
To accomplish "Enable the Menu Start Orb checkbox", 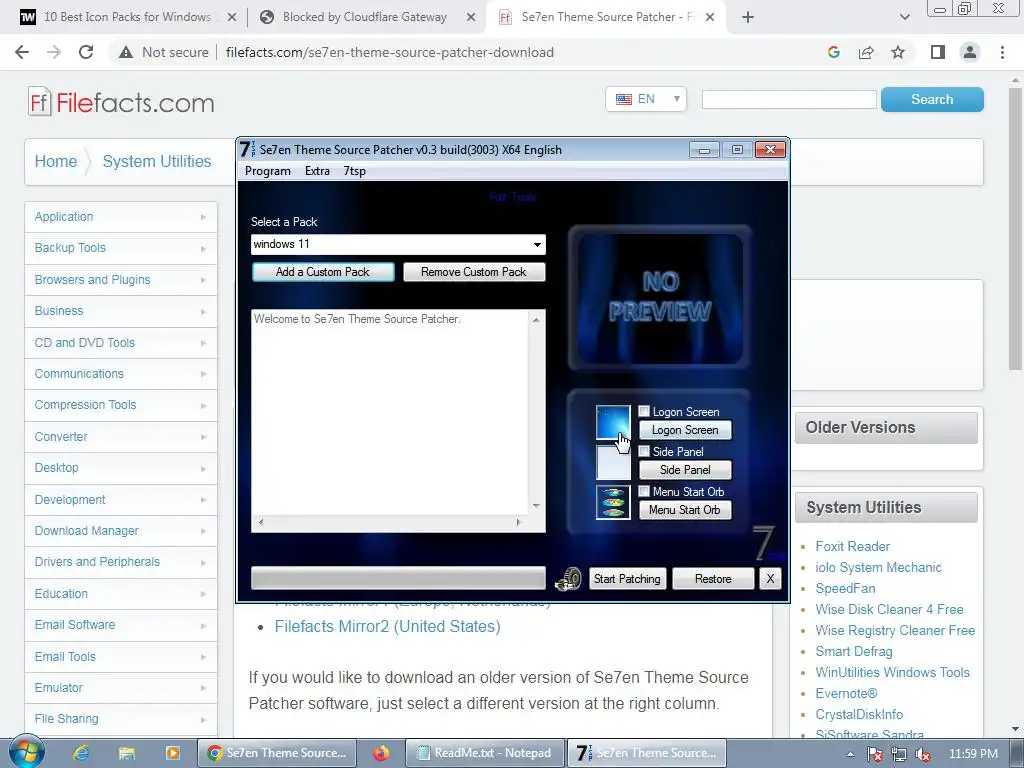I will (x=644, y=491).
